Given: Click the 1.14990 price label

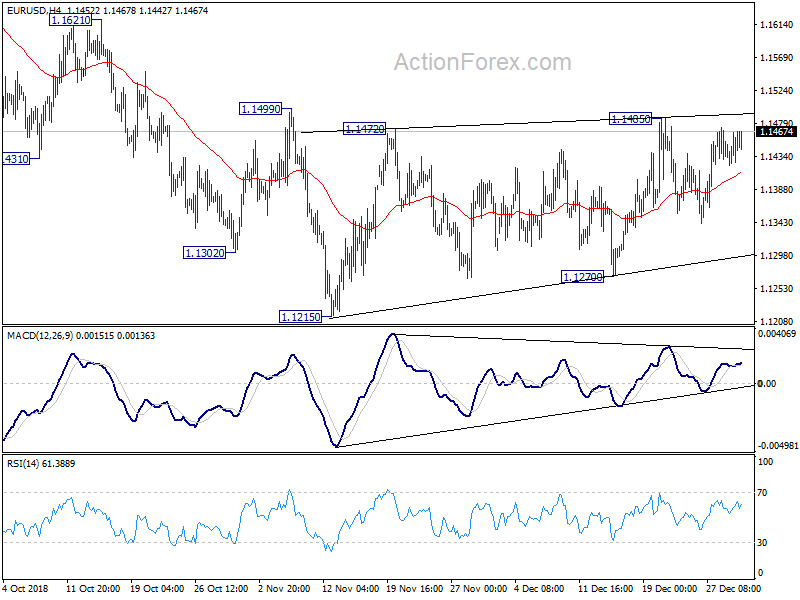Looking at the screenshot, I should click(260, 109).
